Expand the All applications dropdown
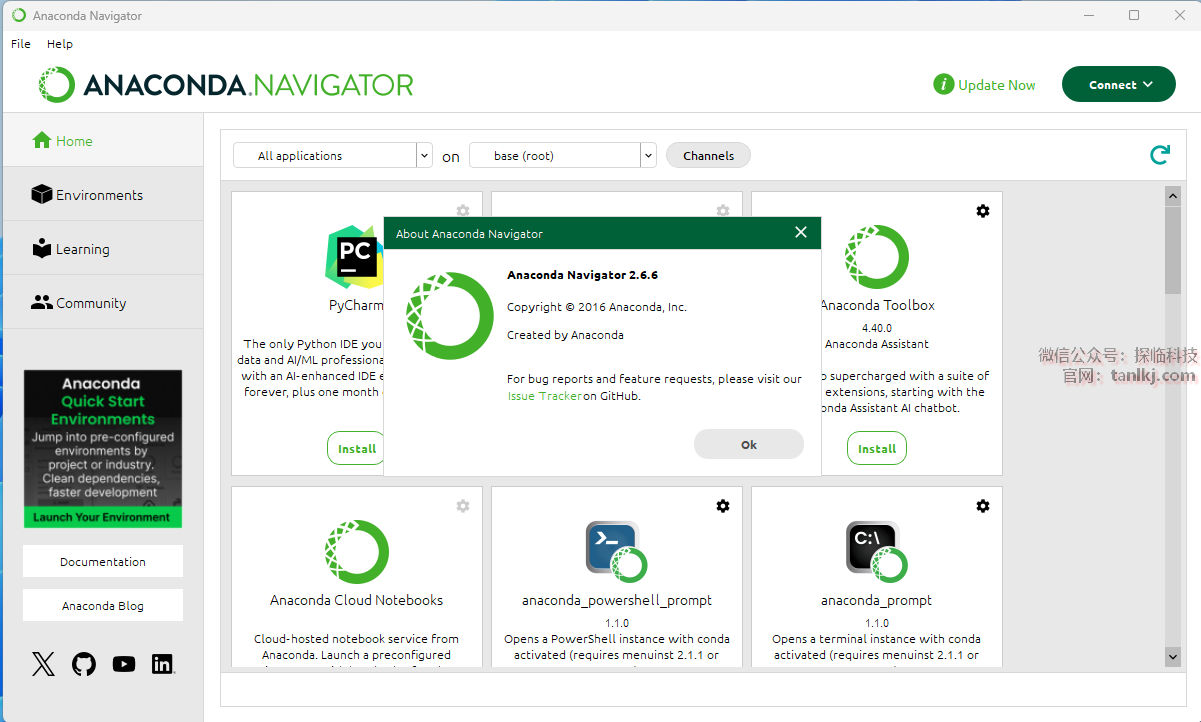 [x=424, y=156]
